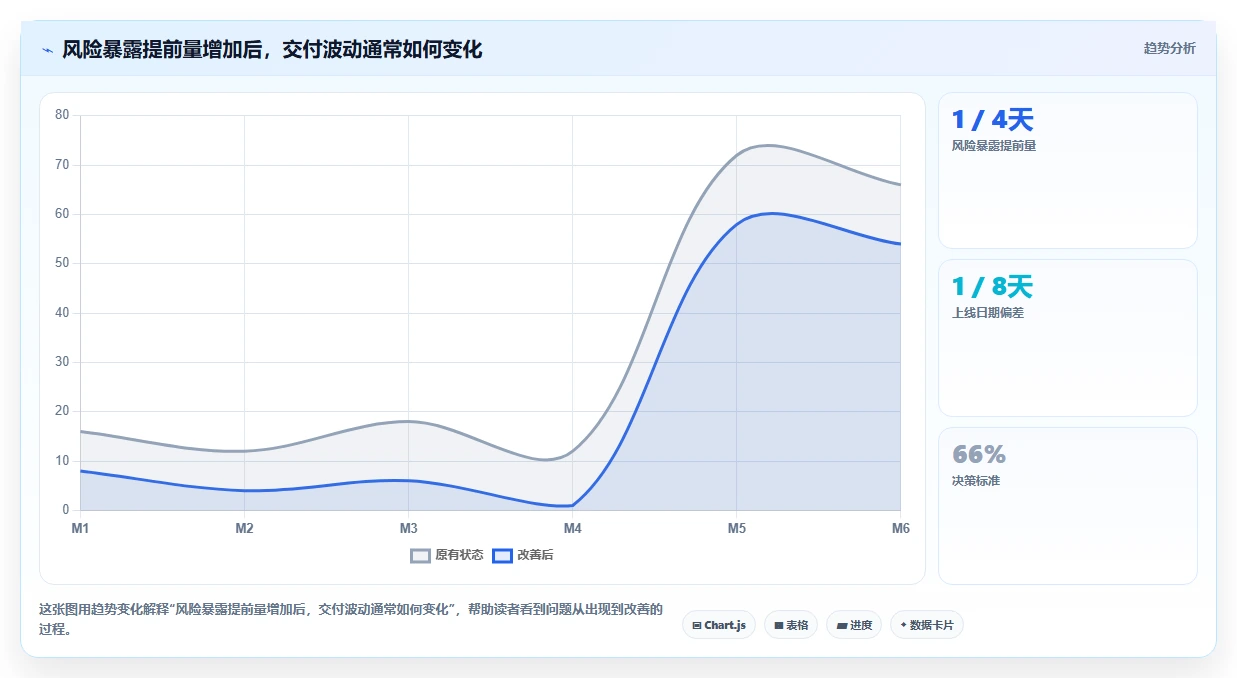Click the 20 y-axis tick label

coord(62,411)
